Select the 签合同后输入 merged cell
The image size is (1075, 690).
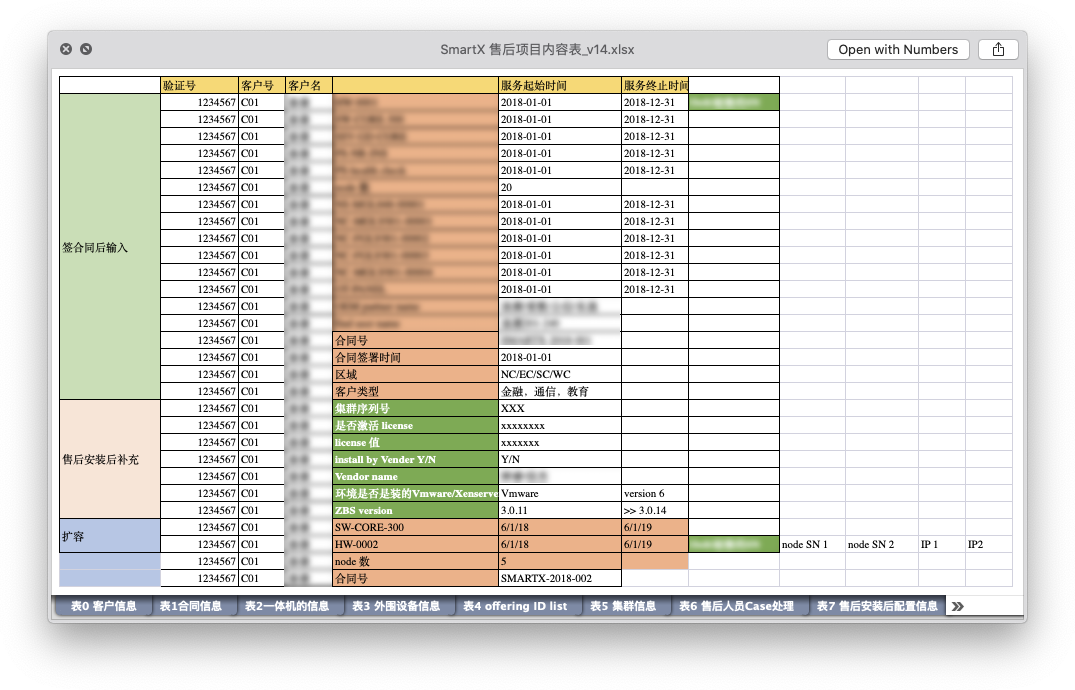point(110,247)
